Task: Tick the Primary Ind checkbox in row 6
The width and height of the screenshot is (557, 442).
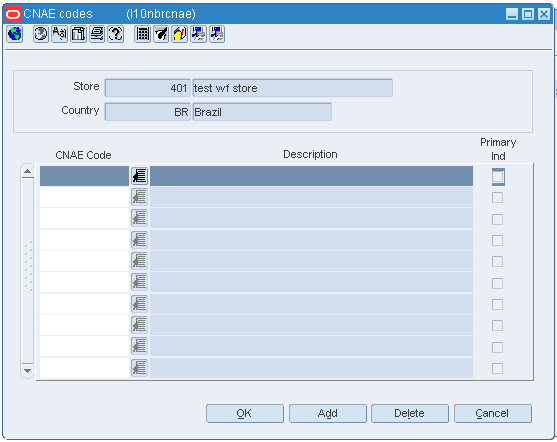Action: (x=497, y=283)
